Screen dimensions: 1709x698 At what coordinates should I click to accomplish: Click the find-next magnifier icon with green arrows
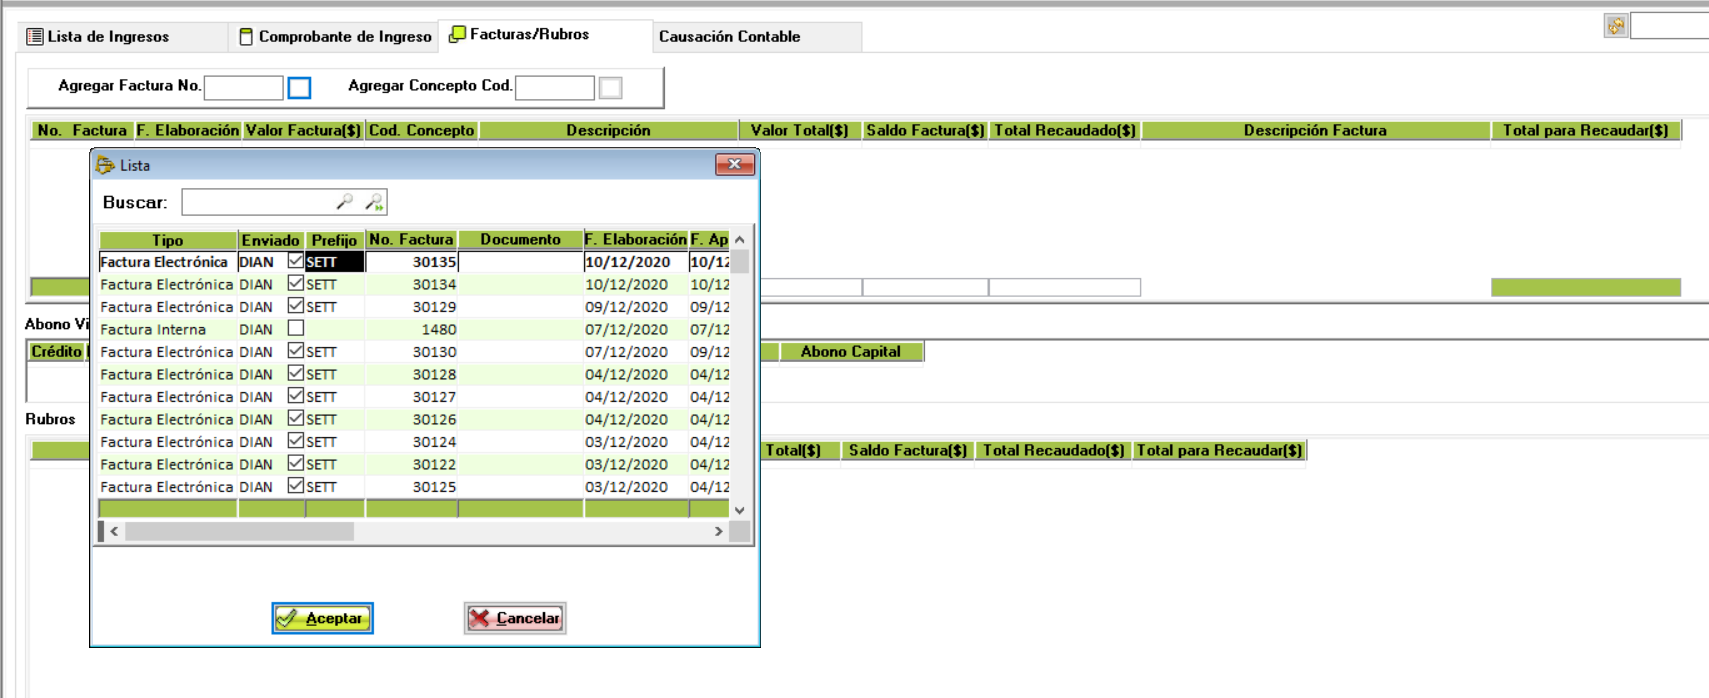click(x=374, y=202)
